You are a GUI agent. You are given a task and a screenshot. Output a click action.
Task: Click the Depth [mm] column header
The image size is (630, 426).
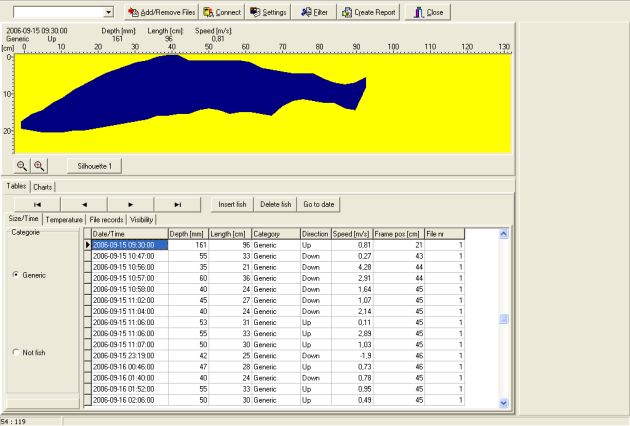pyautogui.click(x=188, y=233)
